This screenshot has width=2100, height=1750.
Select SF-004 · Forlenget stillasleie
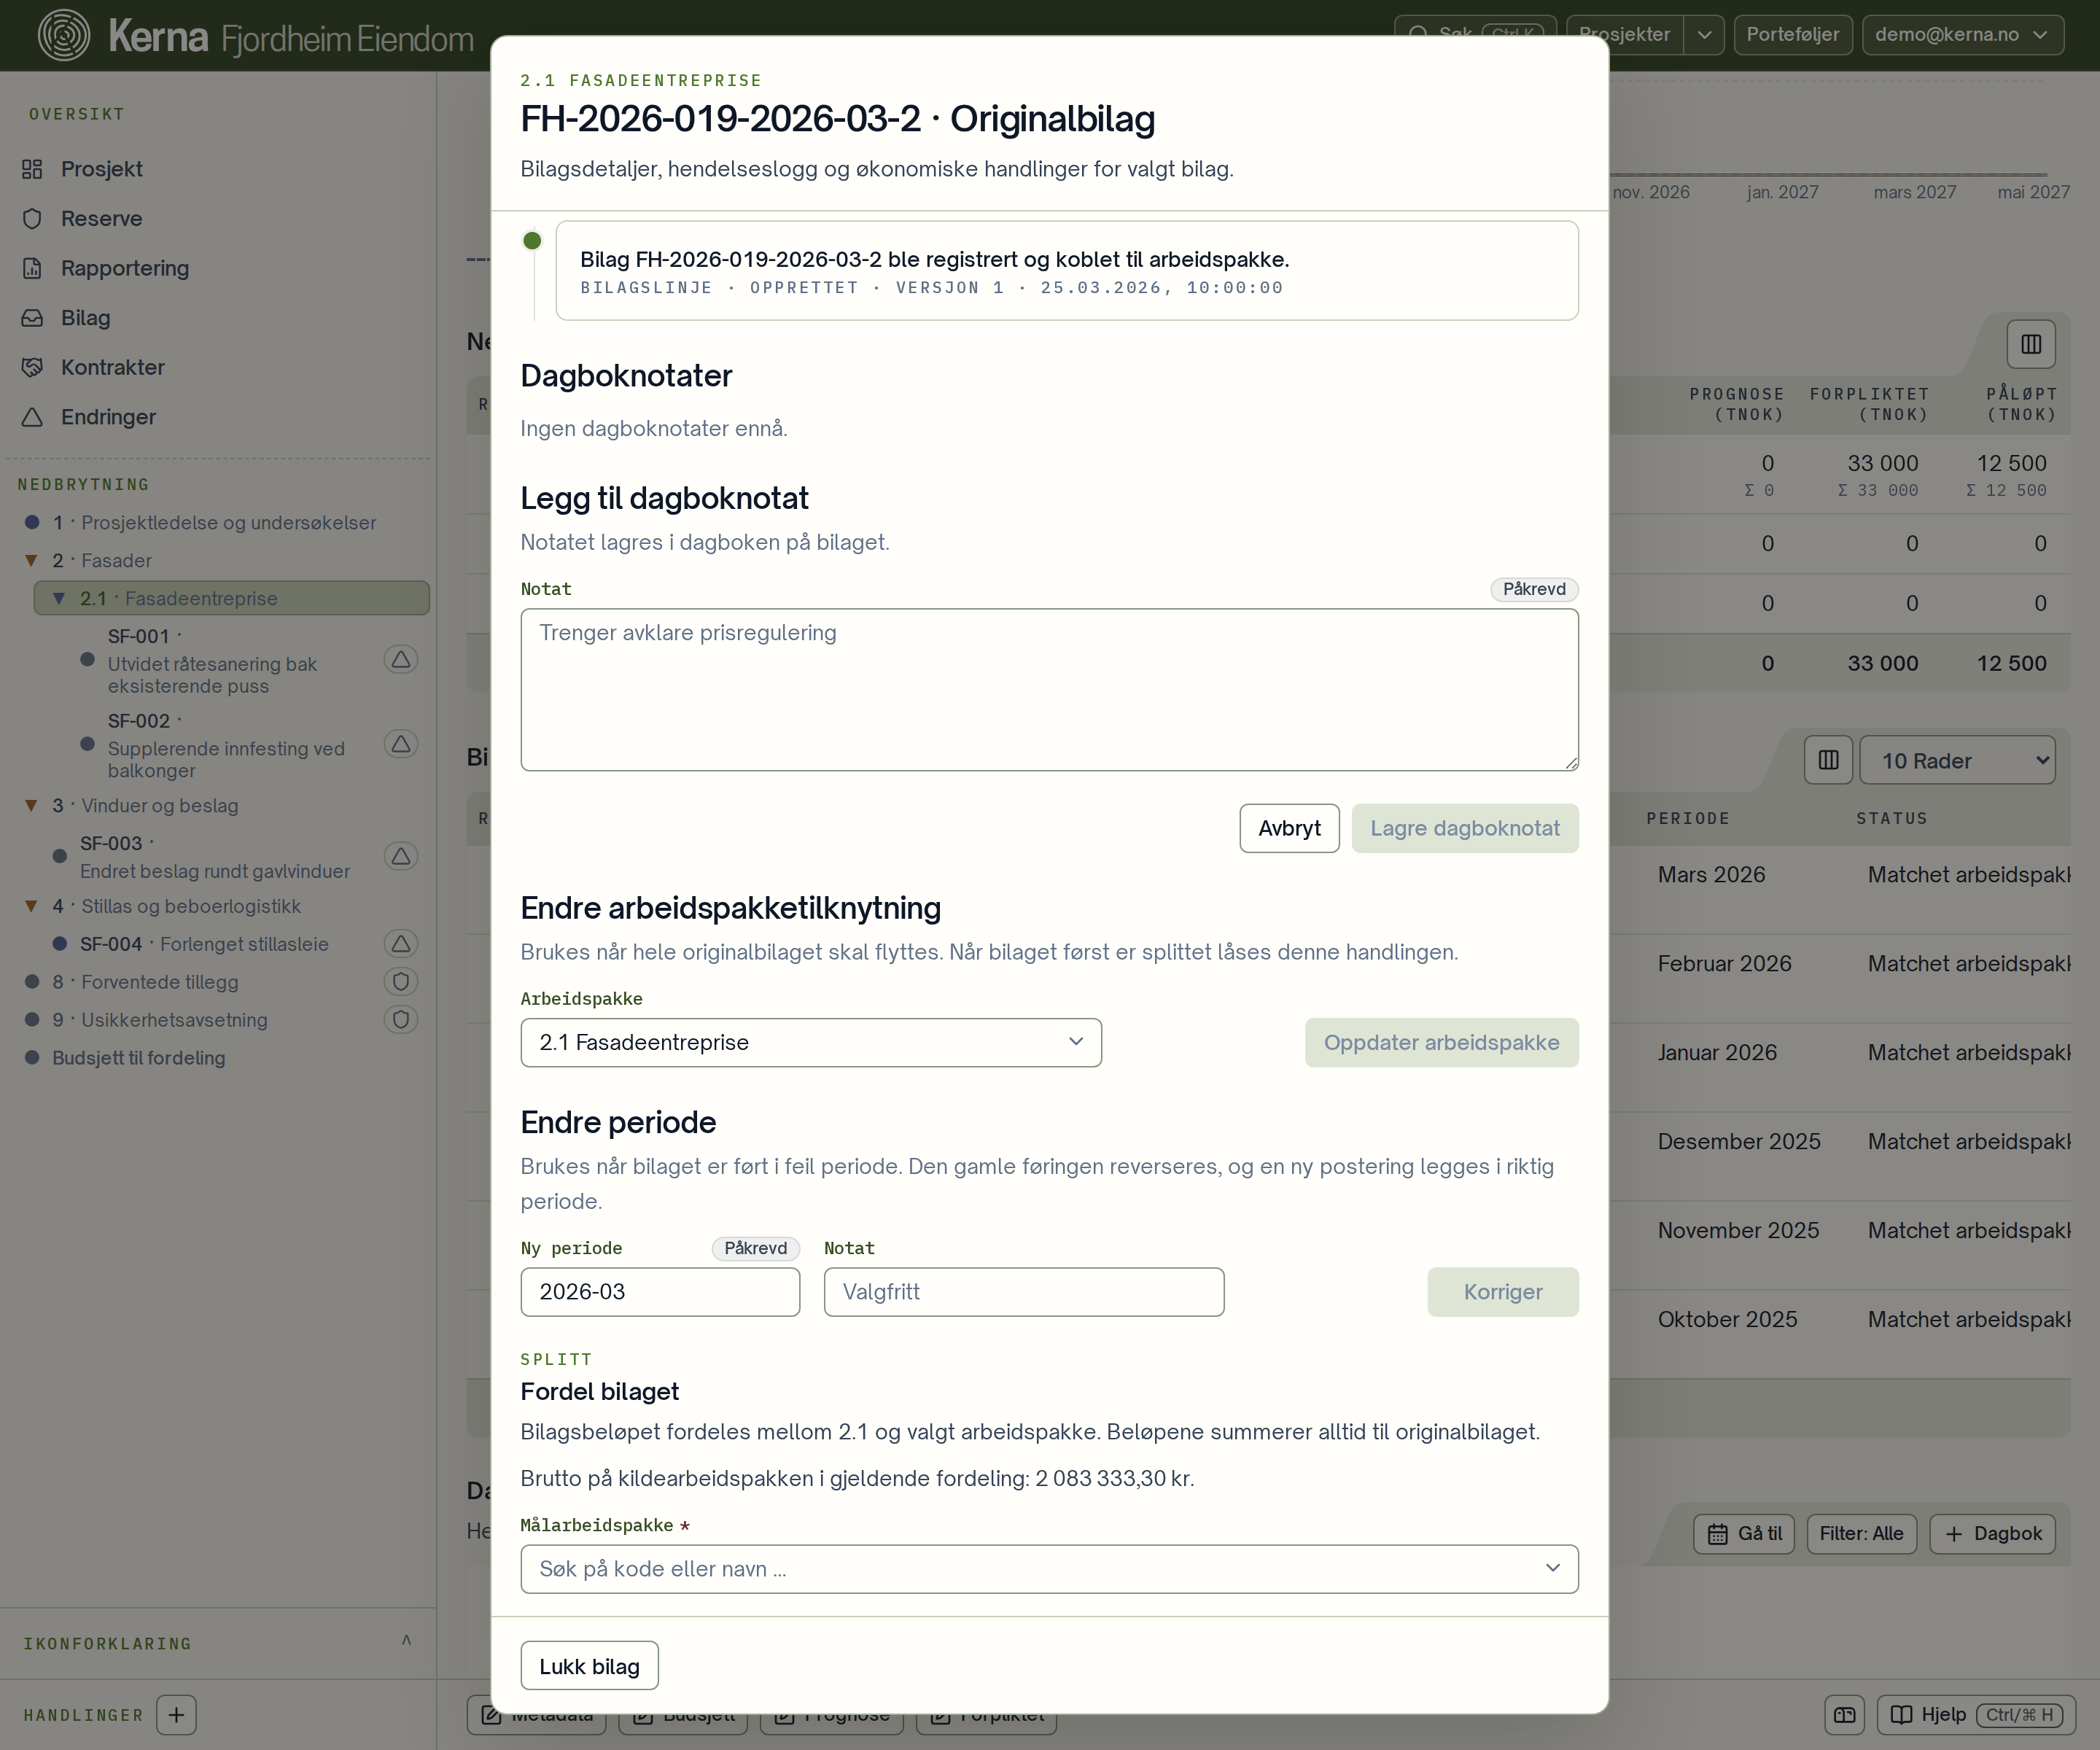[x=204, y=944]
